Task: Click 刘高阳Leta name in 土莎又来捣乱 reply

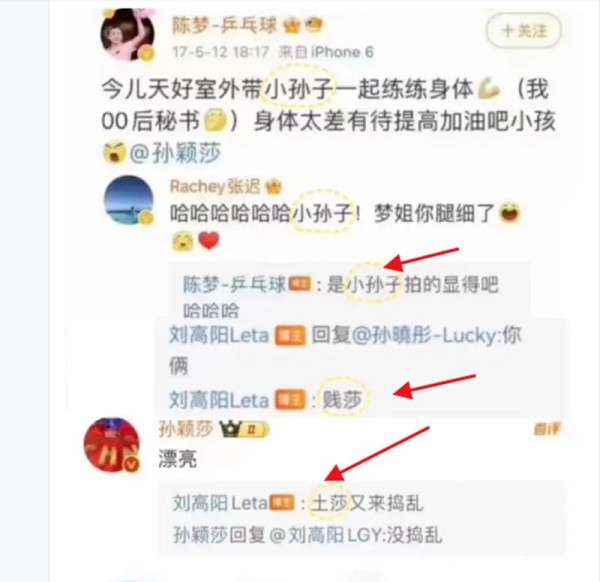Action: click(x=220, y=503)
